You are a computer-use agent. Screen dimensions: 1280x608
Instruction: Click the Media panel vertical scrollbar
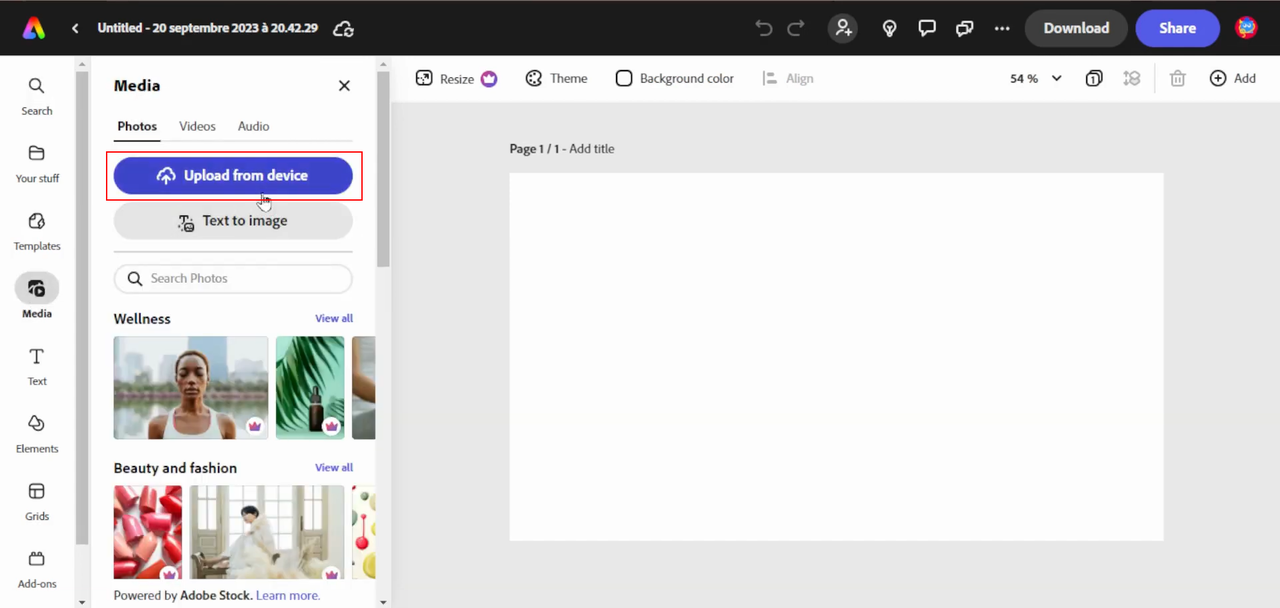pos(383,170)
